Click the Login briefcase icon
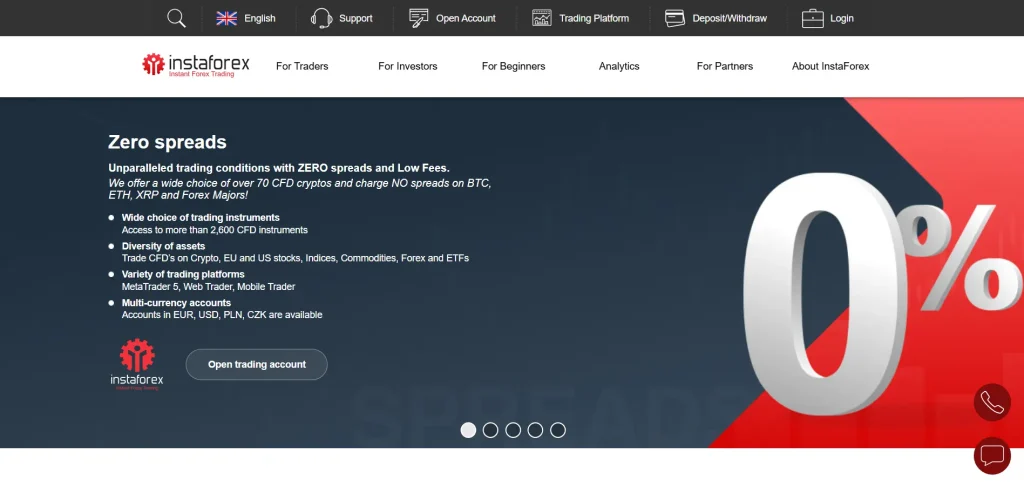 pyautogui.click(x=812, y=18)
